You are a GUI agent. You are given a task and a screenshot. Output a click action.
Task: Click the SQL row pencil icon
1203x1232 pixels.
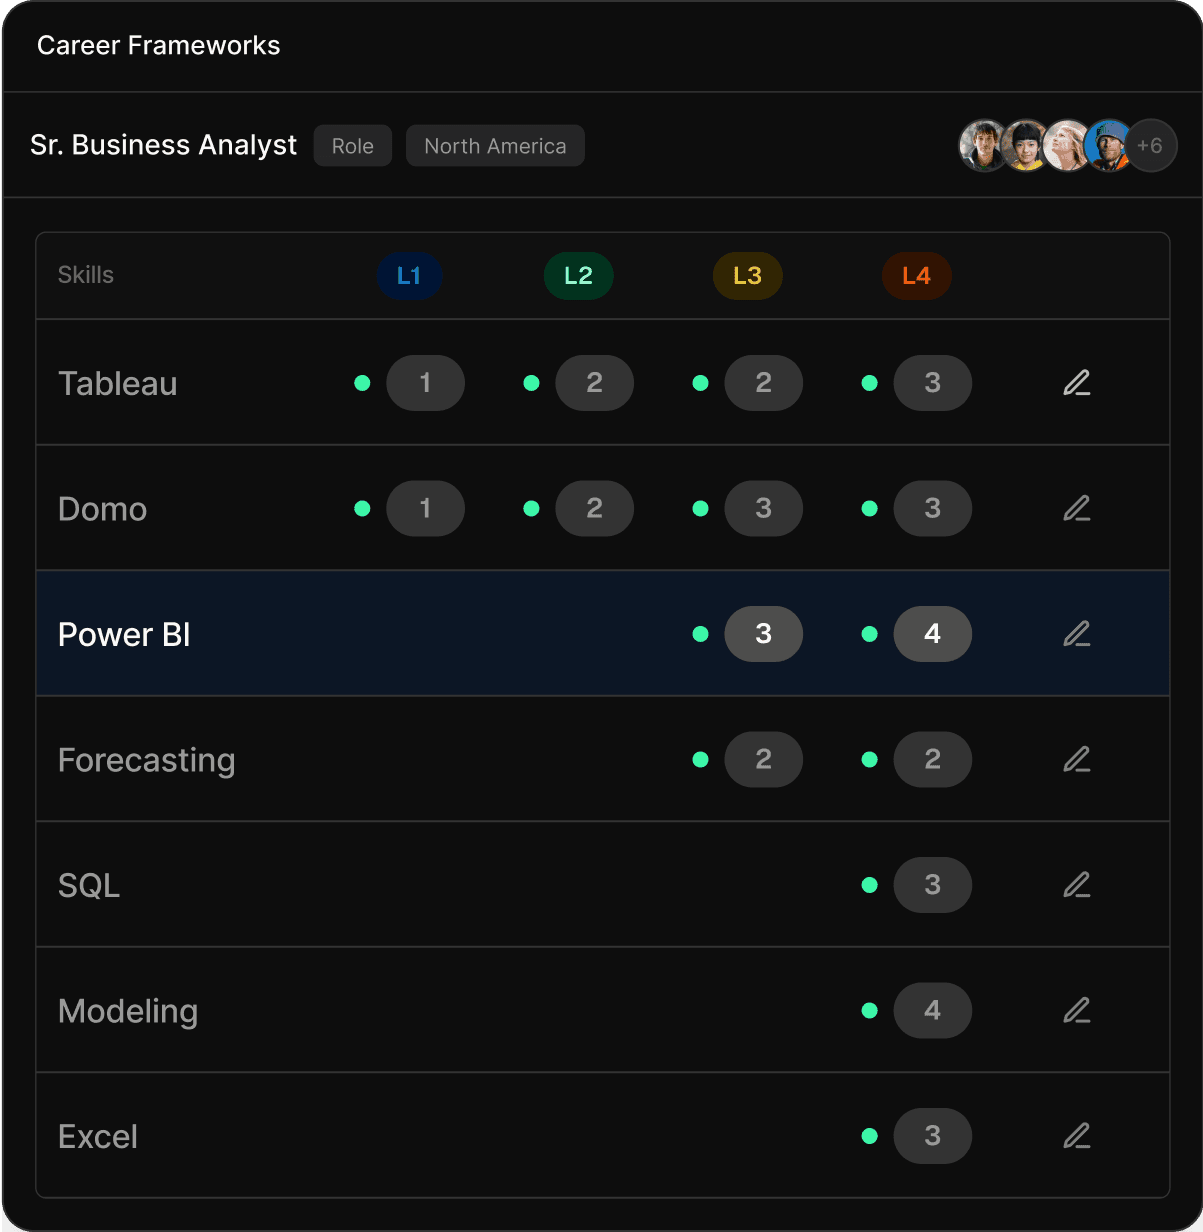tap(1076, 885)
